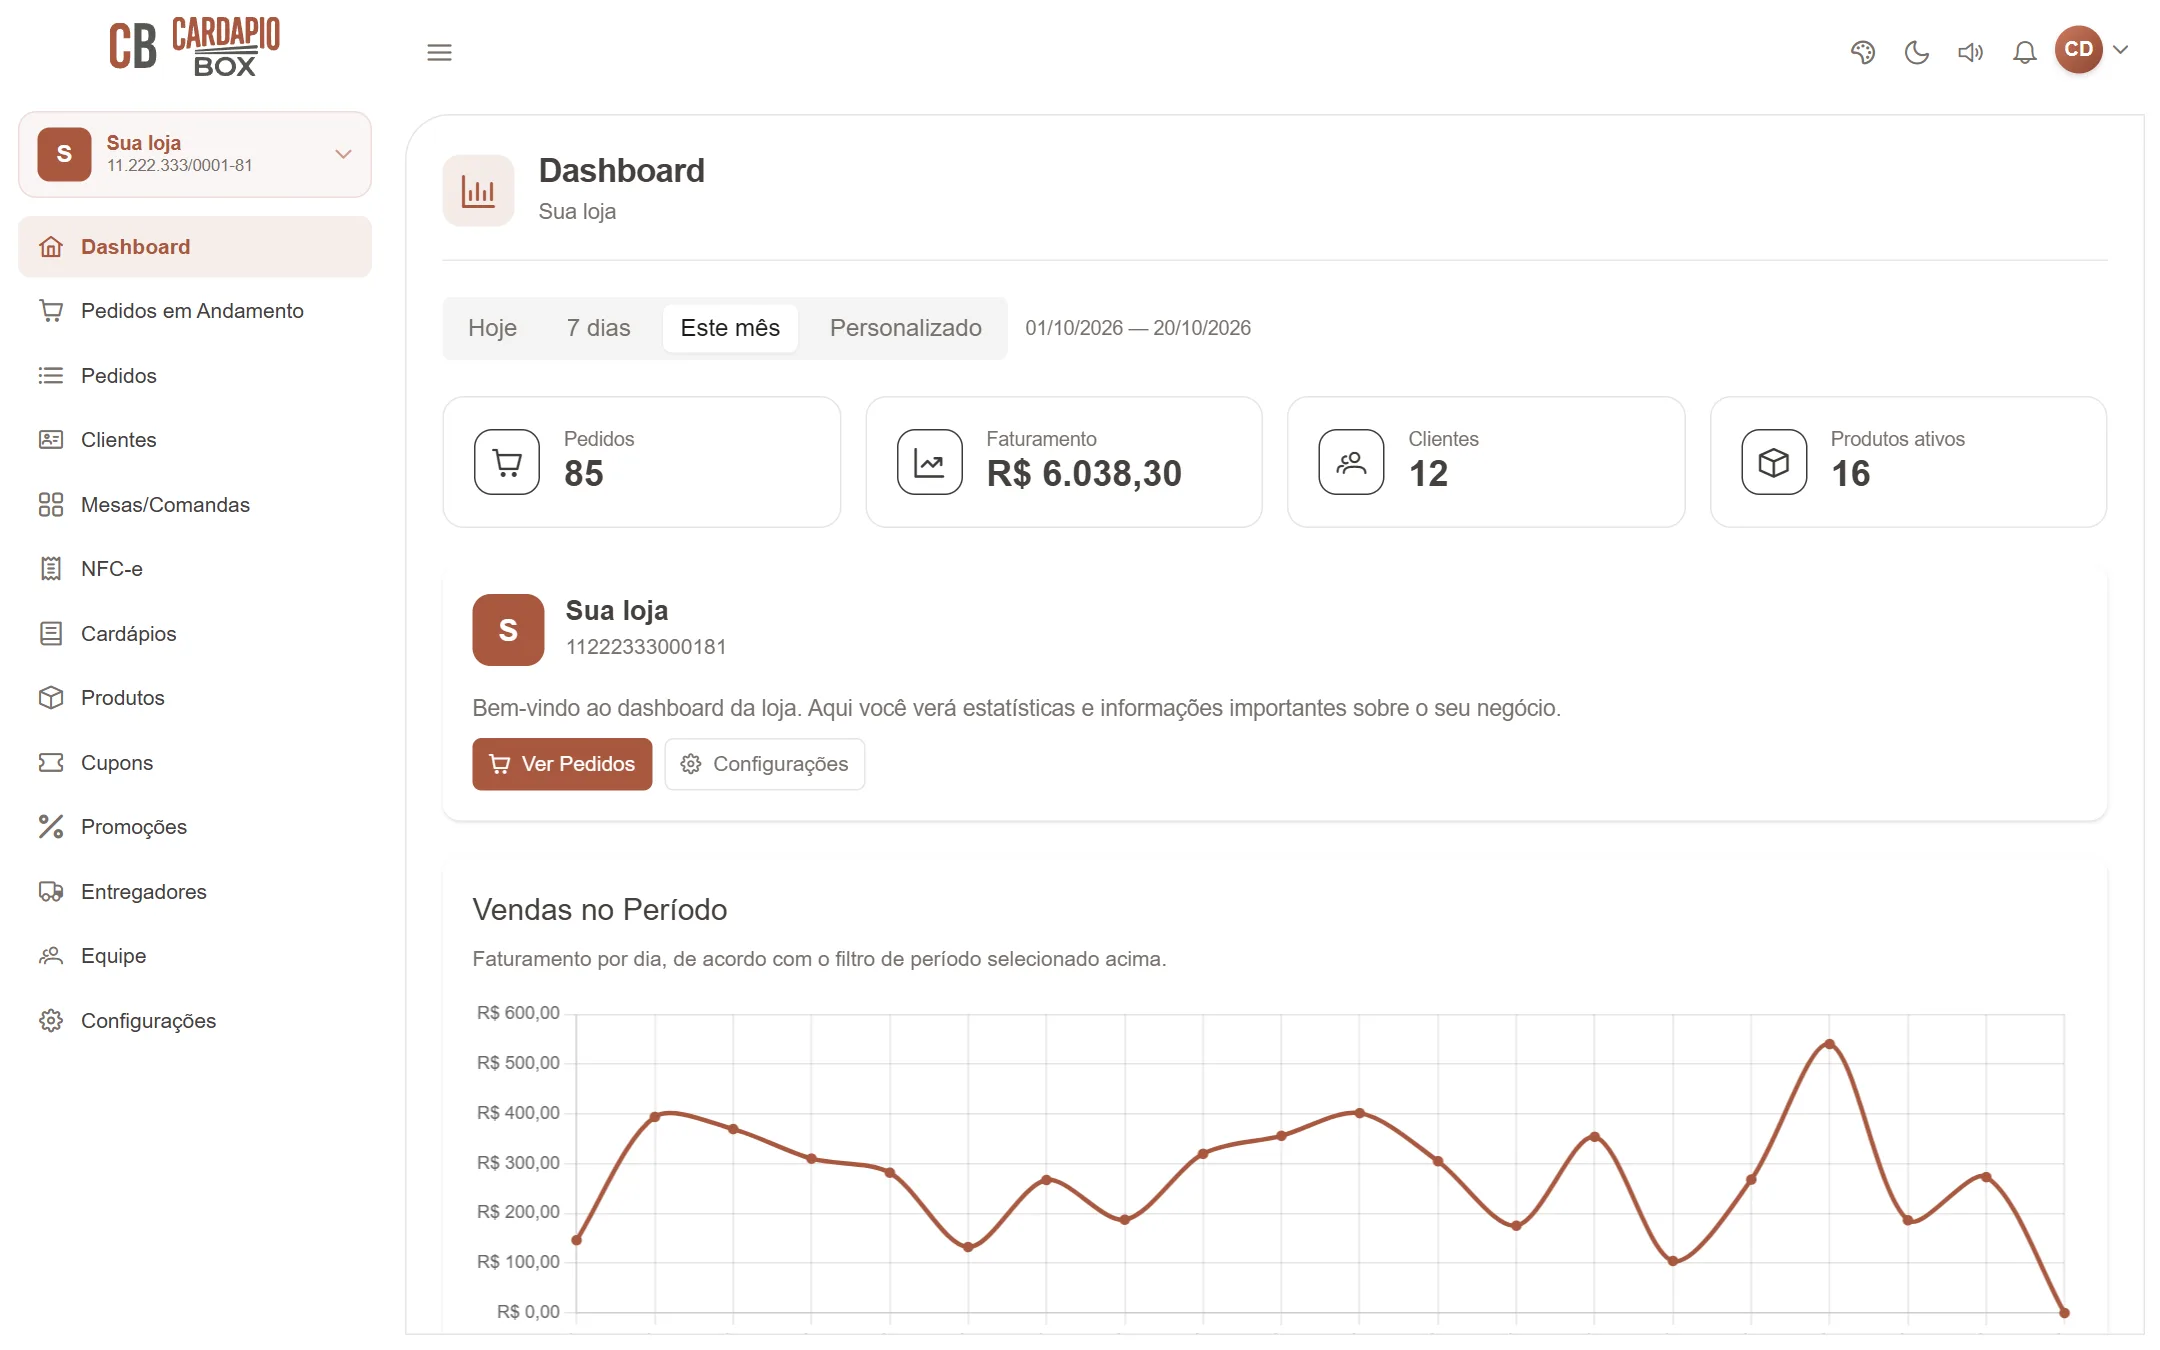Click the last chart point at R$ 0,00
2160x1350 pixels.
click(x=2064, y=1312)
